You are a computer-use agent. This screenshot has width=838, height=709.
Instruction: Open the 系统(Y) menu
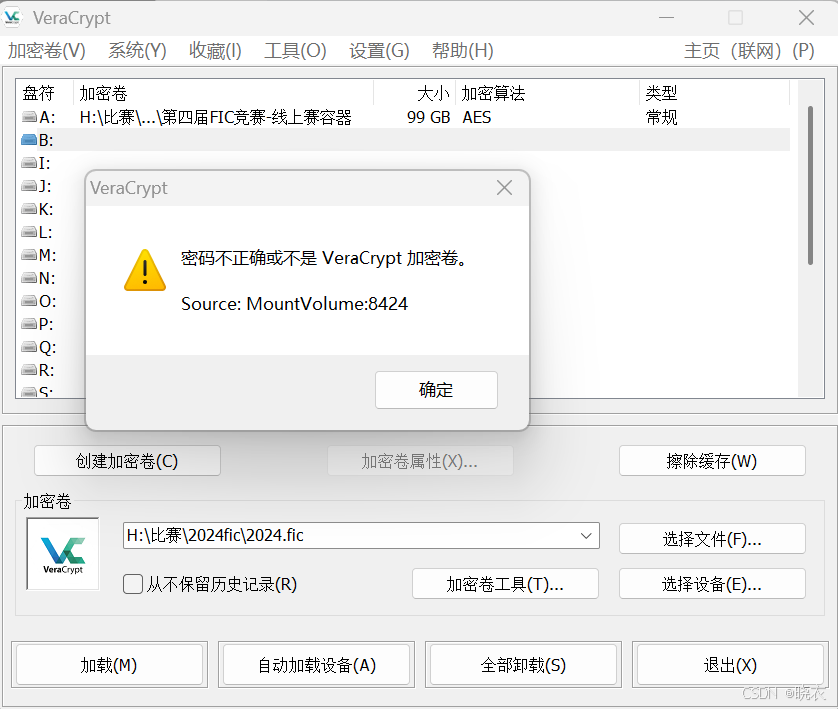point(137,51)
